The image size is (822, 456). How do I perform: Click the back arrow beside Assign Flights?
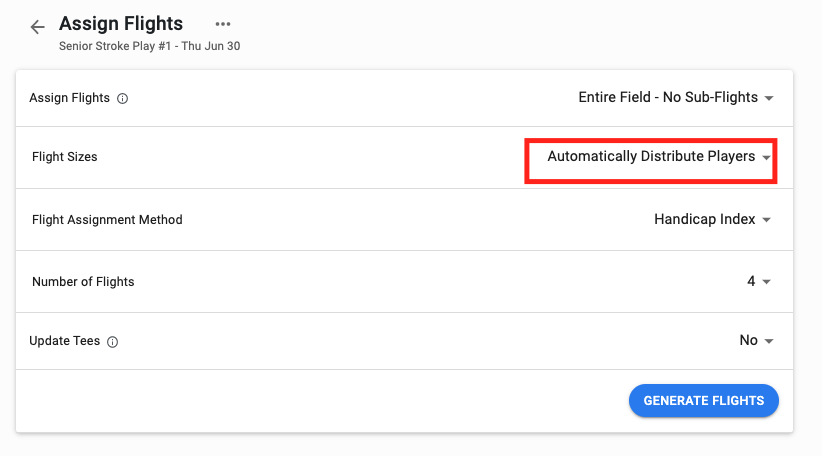click(x=38, y=27)
